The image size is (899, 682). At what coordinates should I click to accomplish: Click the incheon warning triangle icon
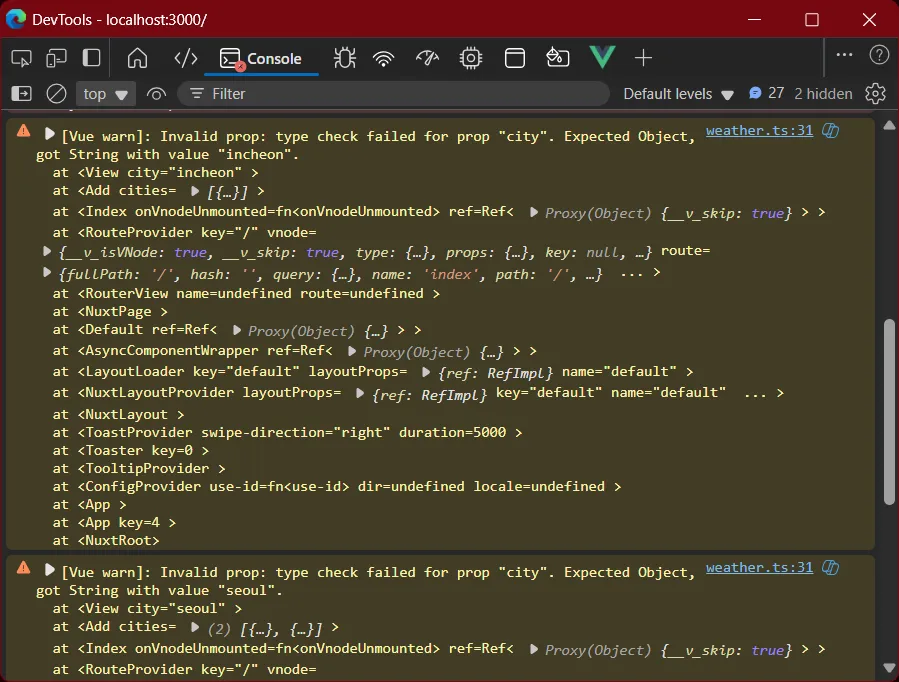24,131
